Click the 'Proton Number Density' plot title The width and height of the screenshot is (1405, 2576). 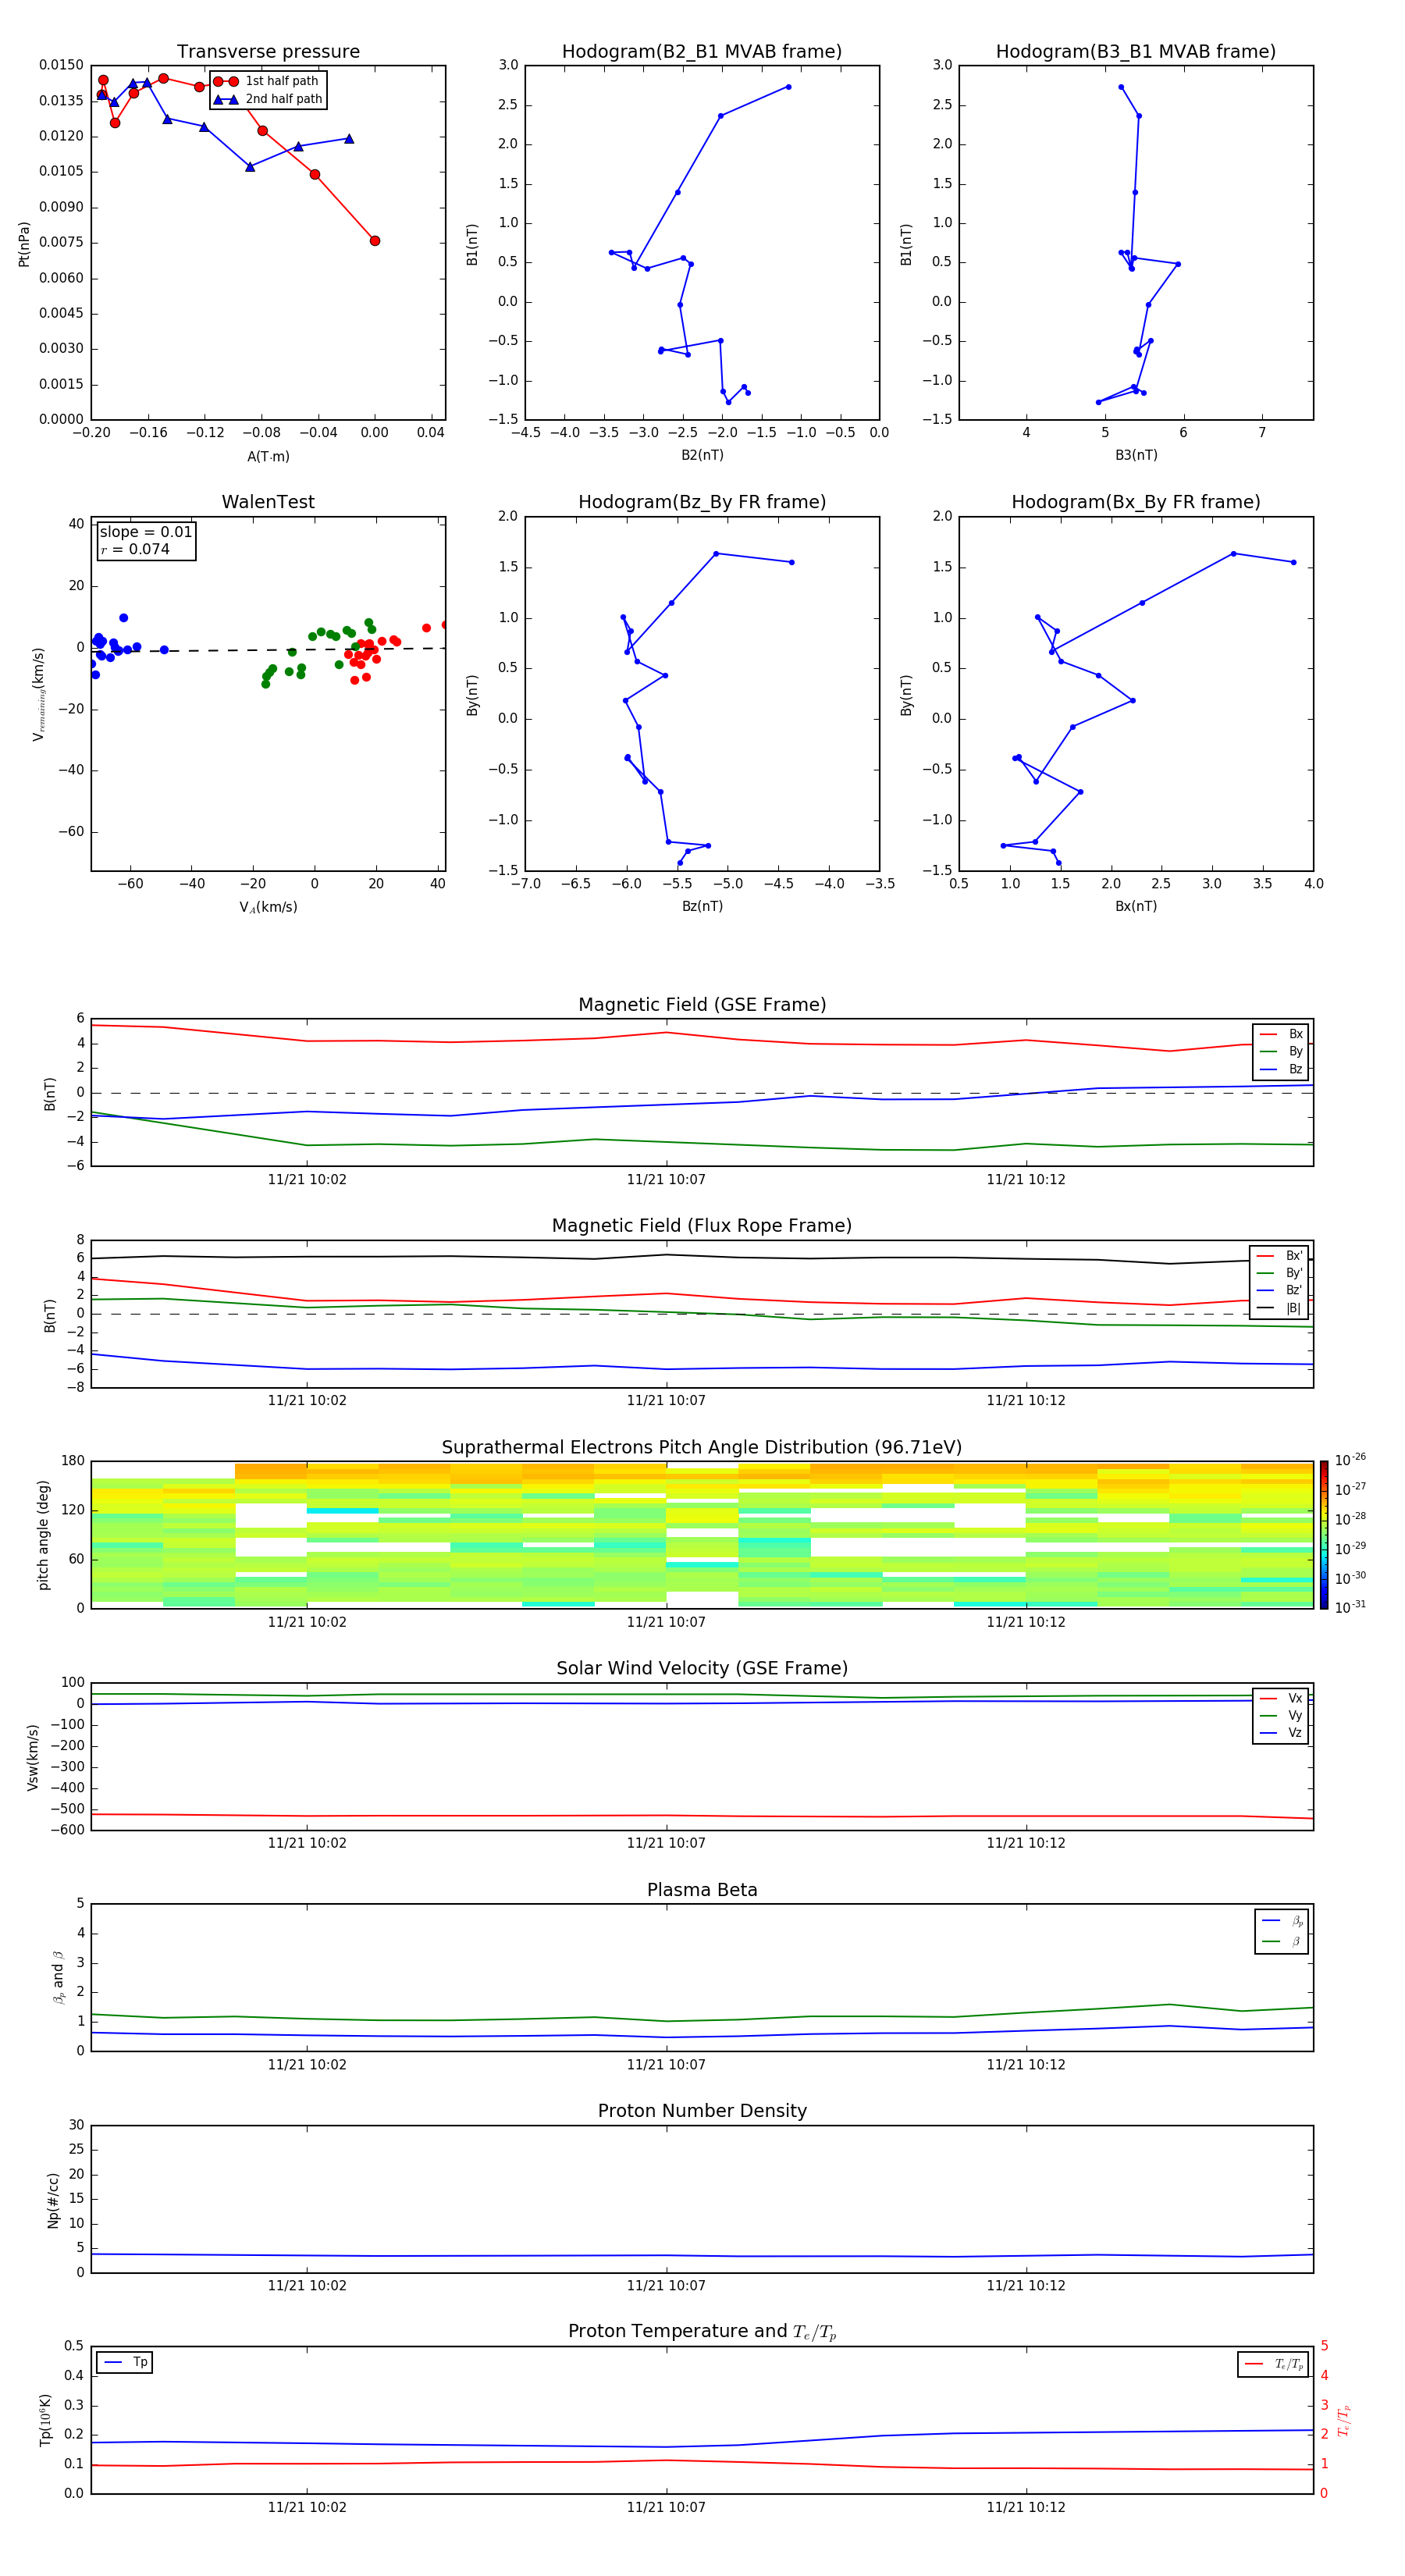pos(702,2111)
